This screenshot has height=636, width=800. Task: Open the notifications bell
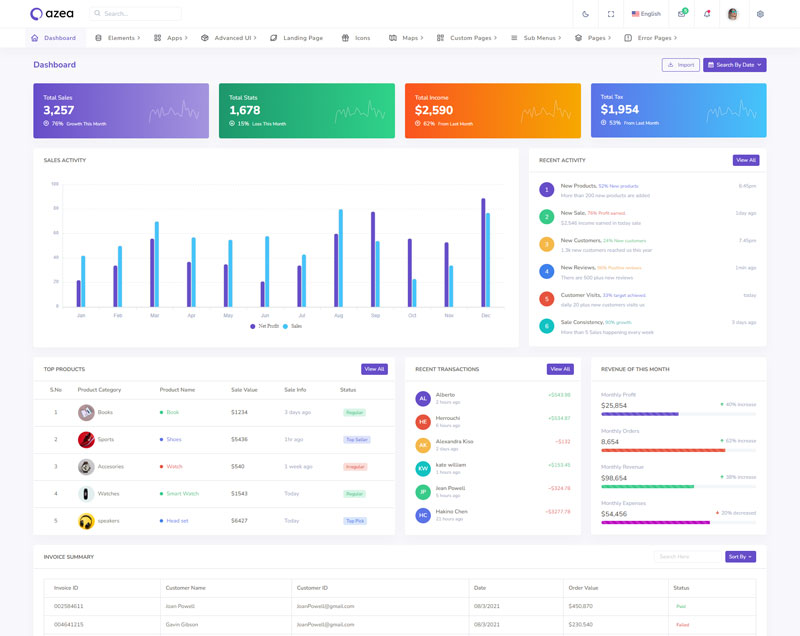tap(707, 14)
